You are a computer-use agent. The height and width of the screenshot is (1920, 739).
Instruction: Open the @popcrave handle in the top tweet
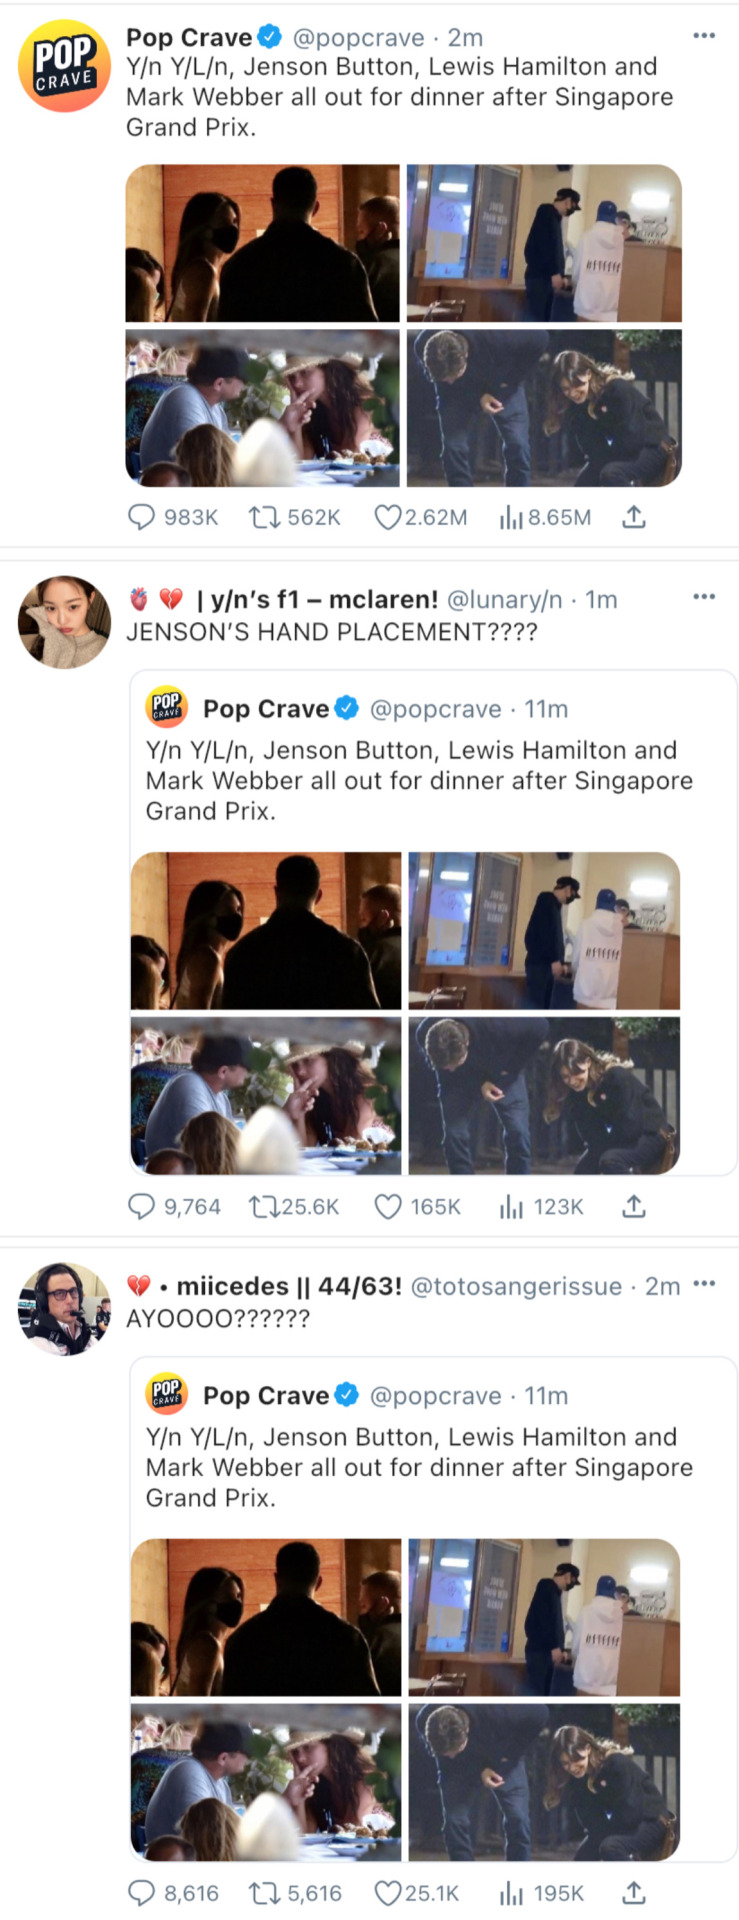pyautogui.click(x=358, y=38)
